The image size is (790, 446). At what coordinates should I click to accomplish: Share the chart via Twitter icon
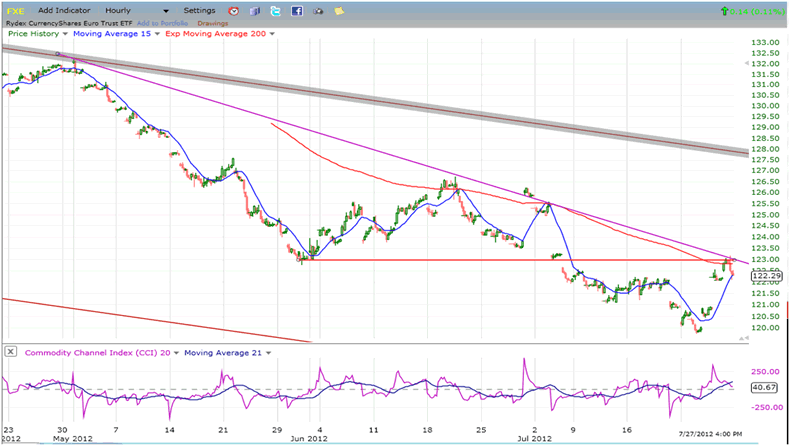click(275, 11)
